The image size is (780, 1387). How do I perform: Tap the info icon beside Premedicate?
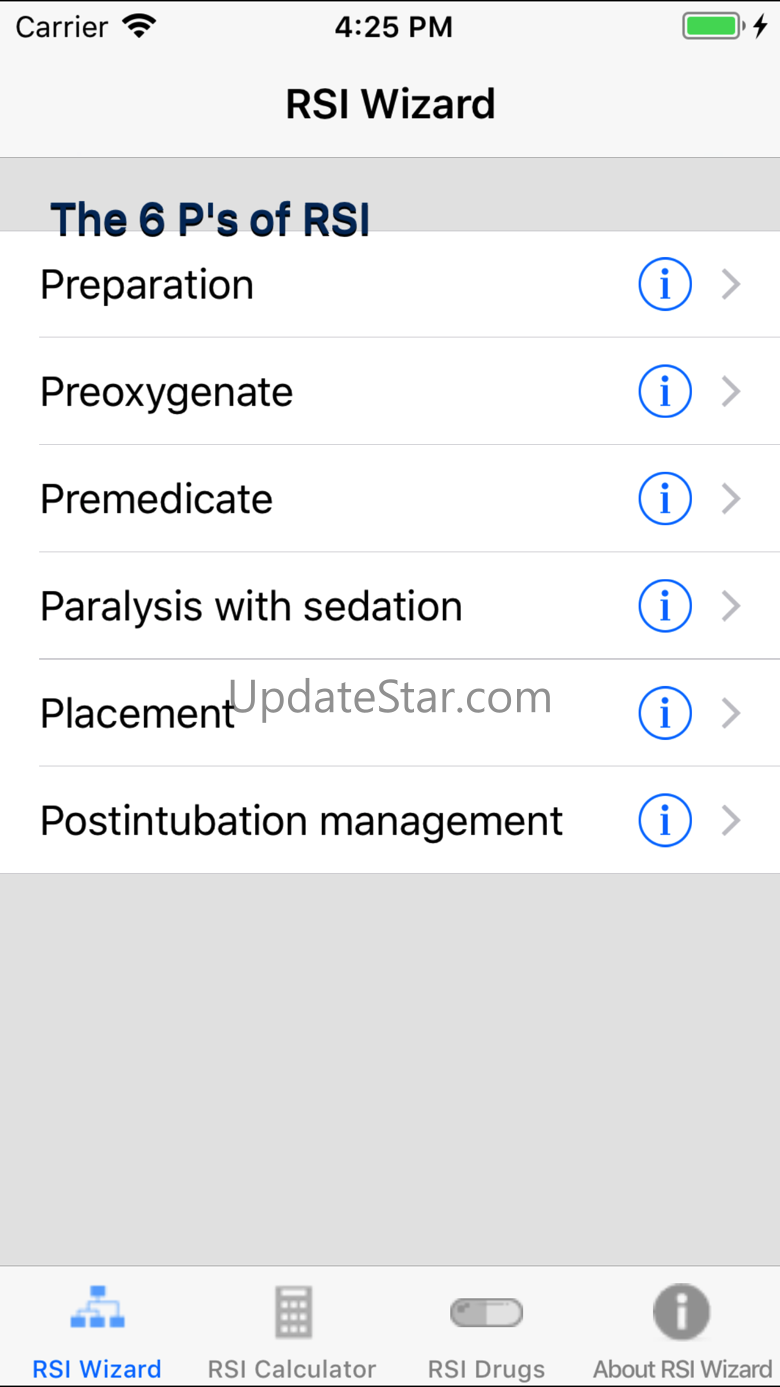pos(665,499)
